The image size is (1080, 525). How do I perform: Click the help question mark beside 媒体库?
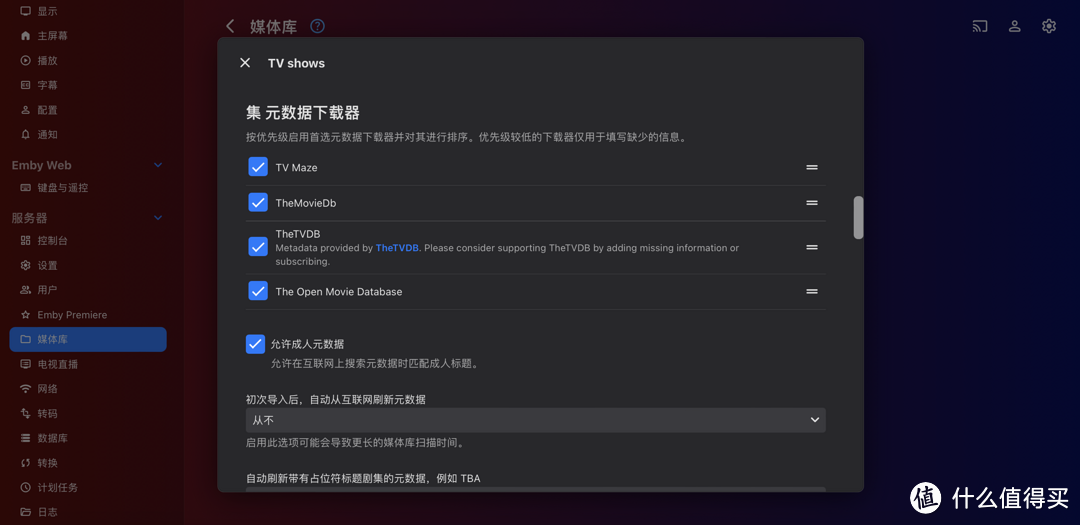(x=317, y=26)
